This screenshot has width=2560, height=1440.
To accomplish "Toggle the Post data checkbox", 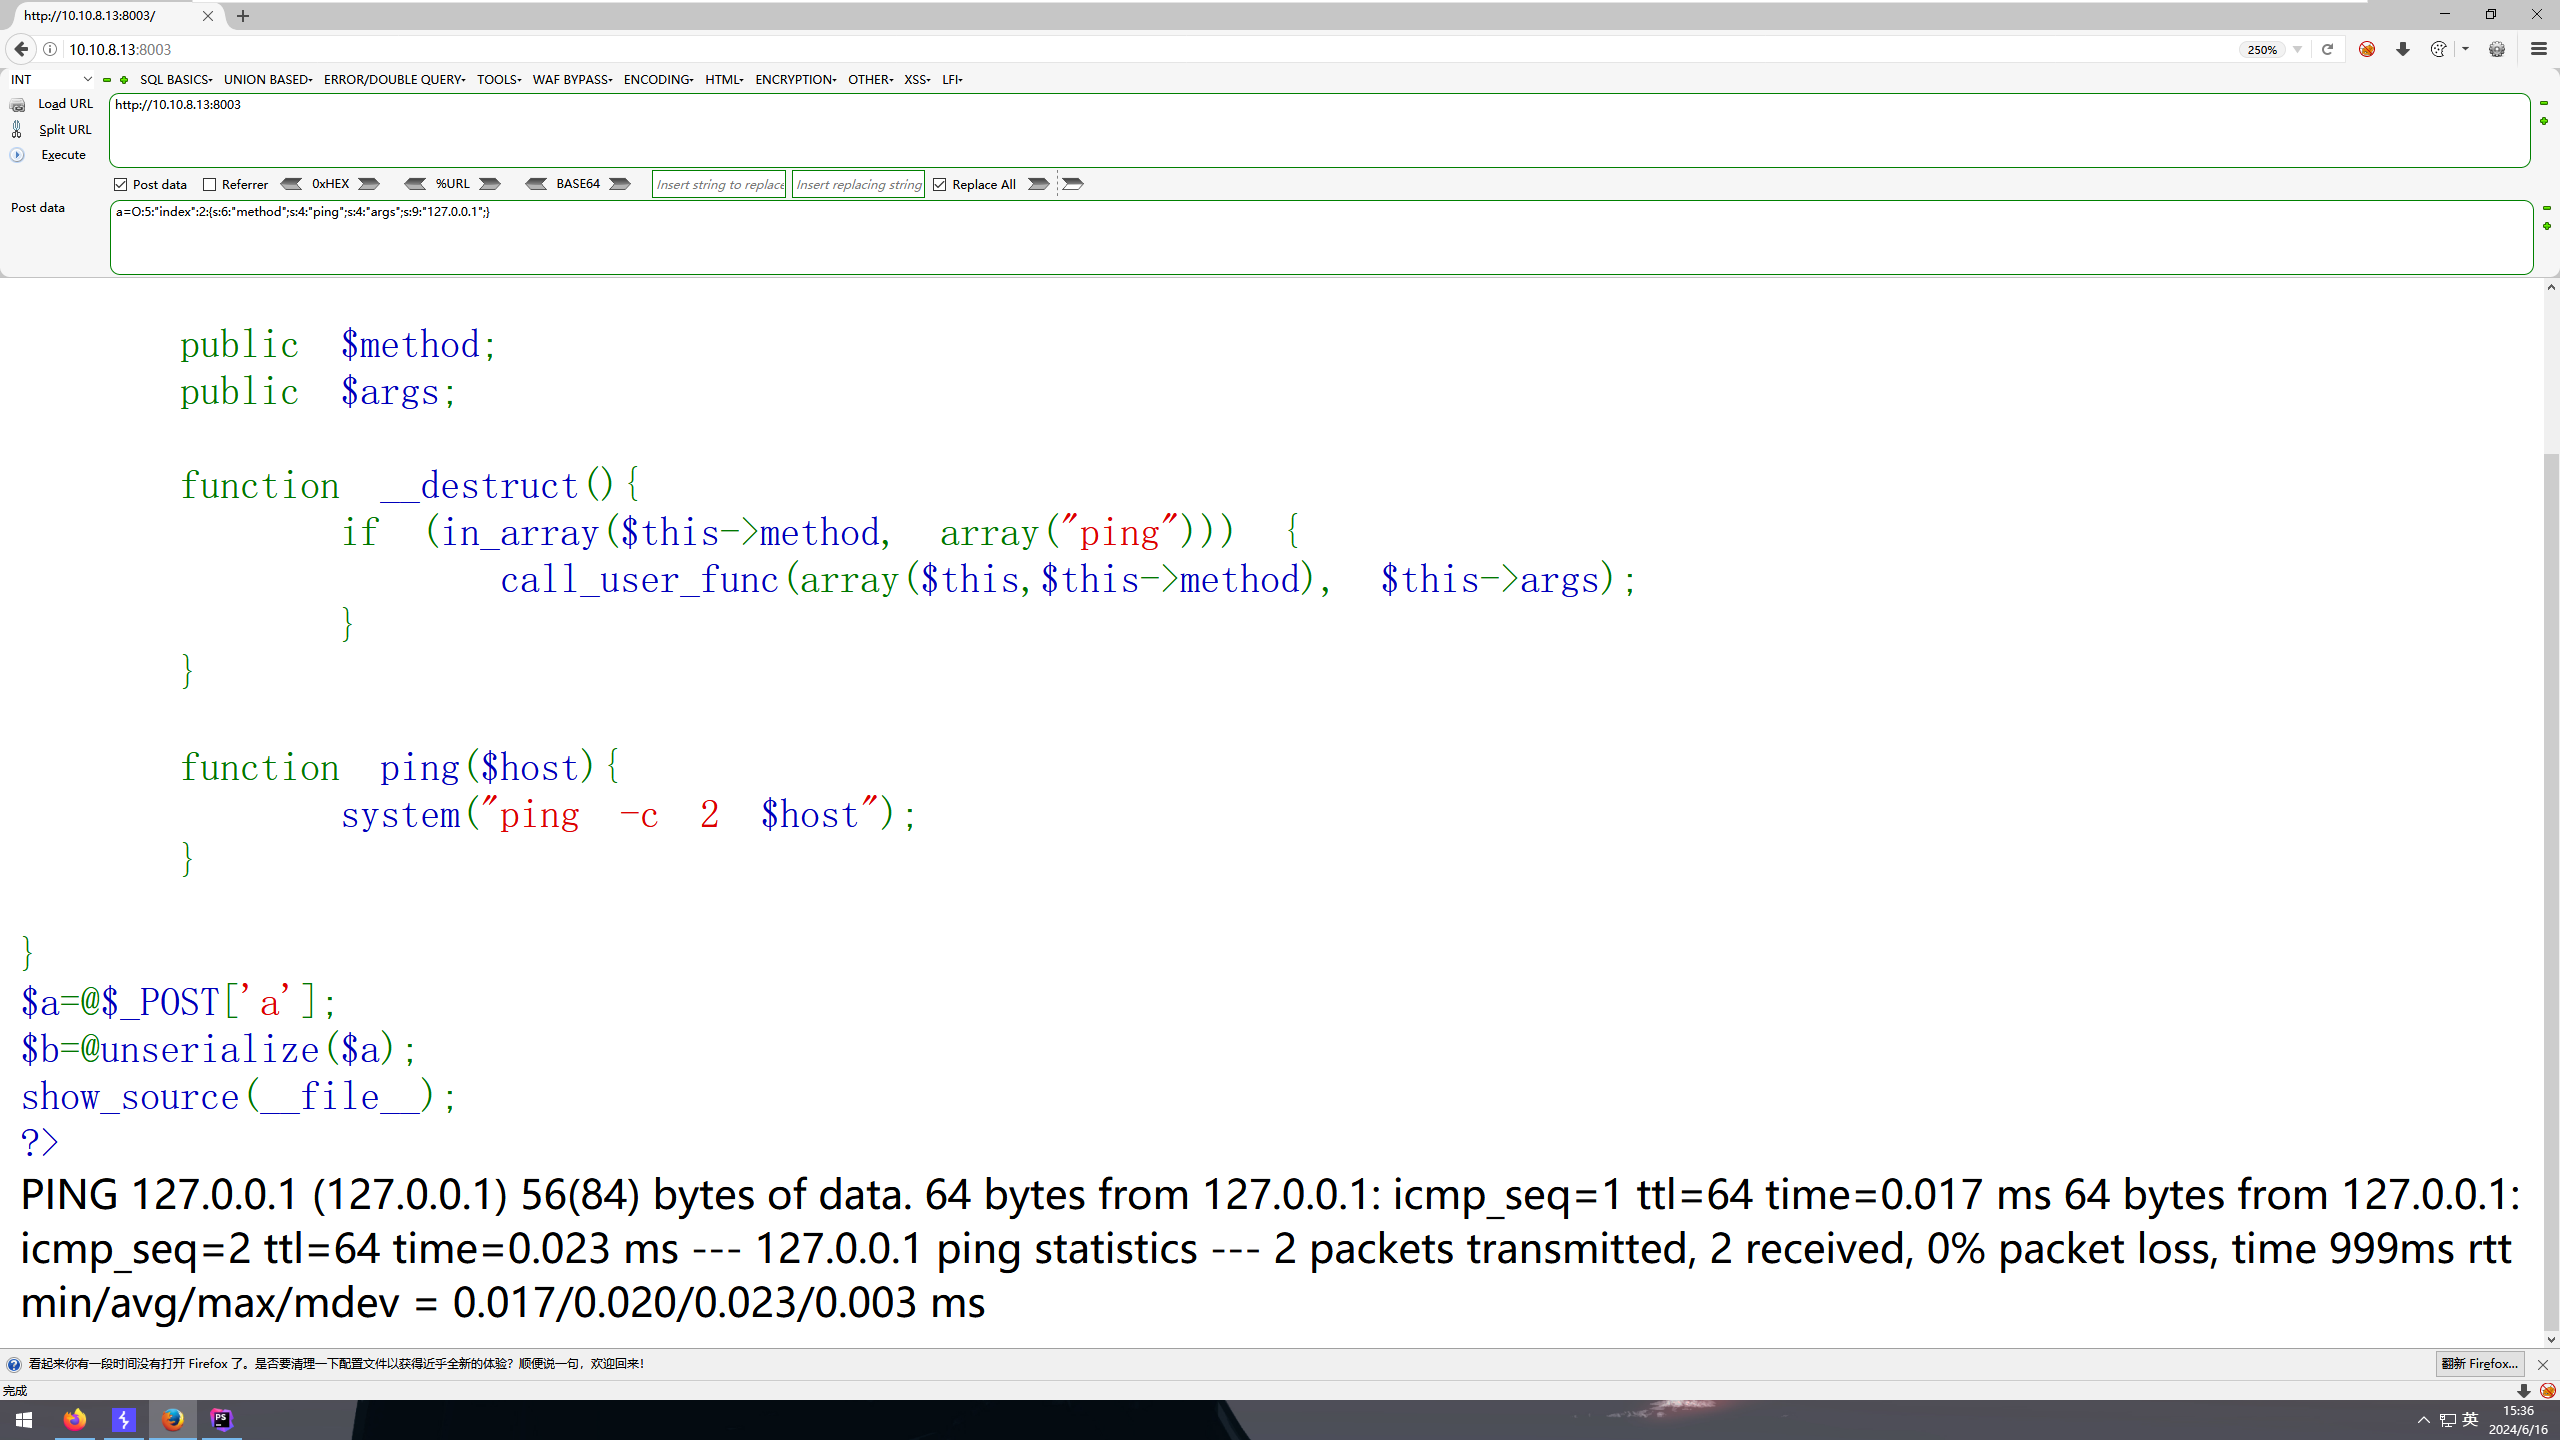I will click(x=121, y=185).
